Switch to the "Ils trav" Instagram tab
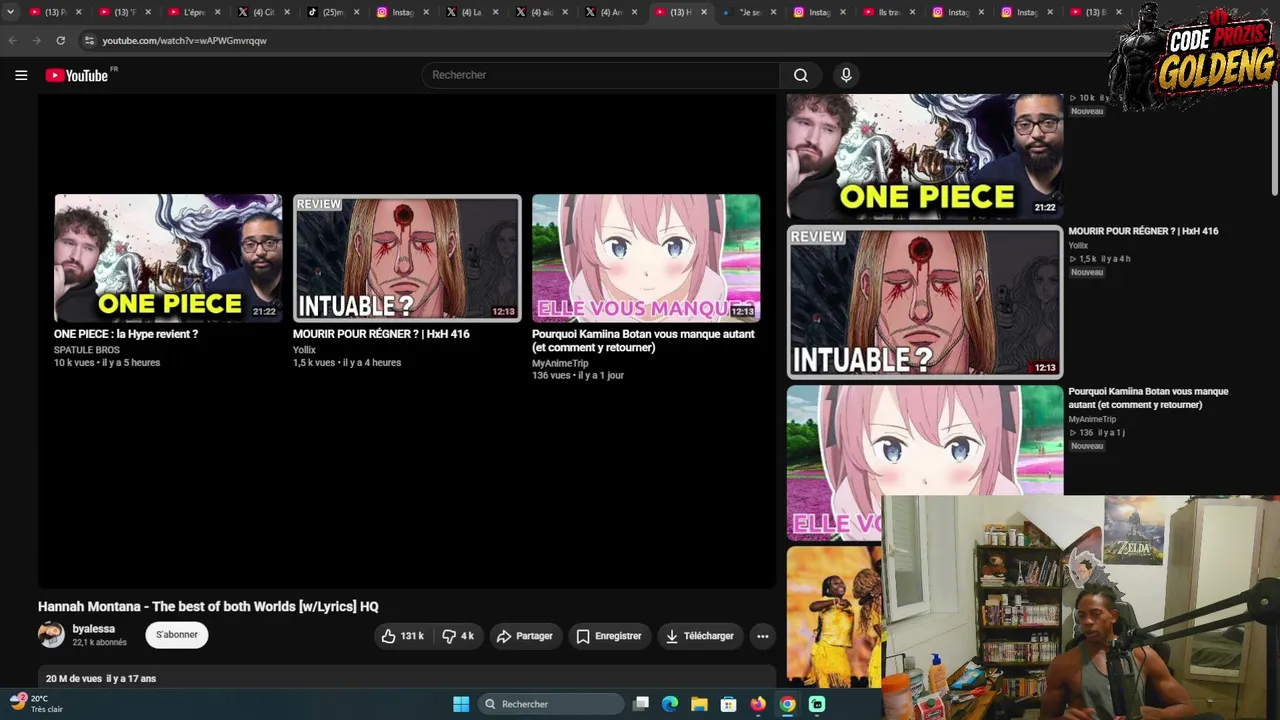The image size is (1280, 720). pyautogui.click(x=889, y=12)
